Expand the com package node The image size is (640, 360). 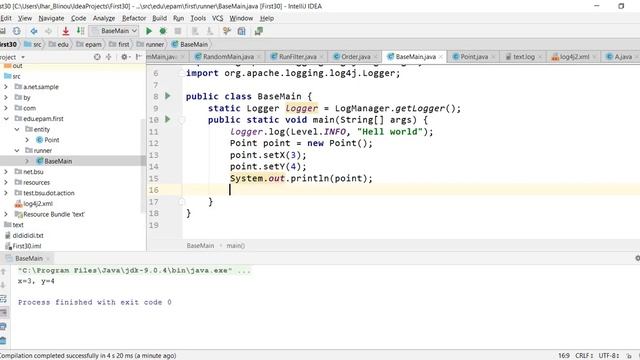[6, 108]
